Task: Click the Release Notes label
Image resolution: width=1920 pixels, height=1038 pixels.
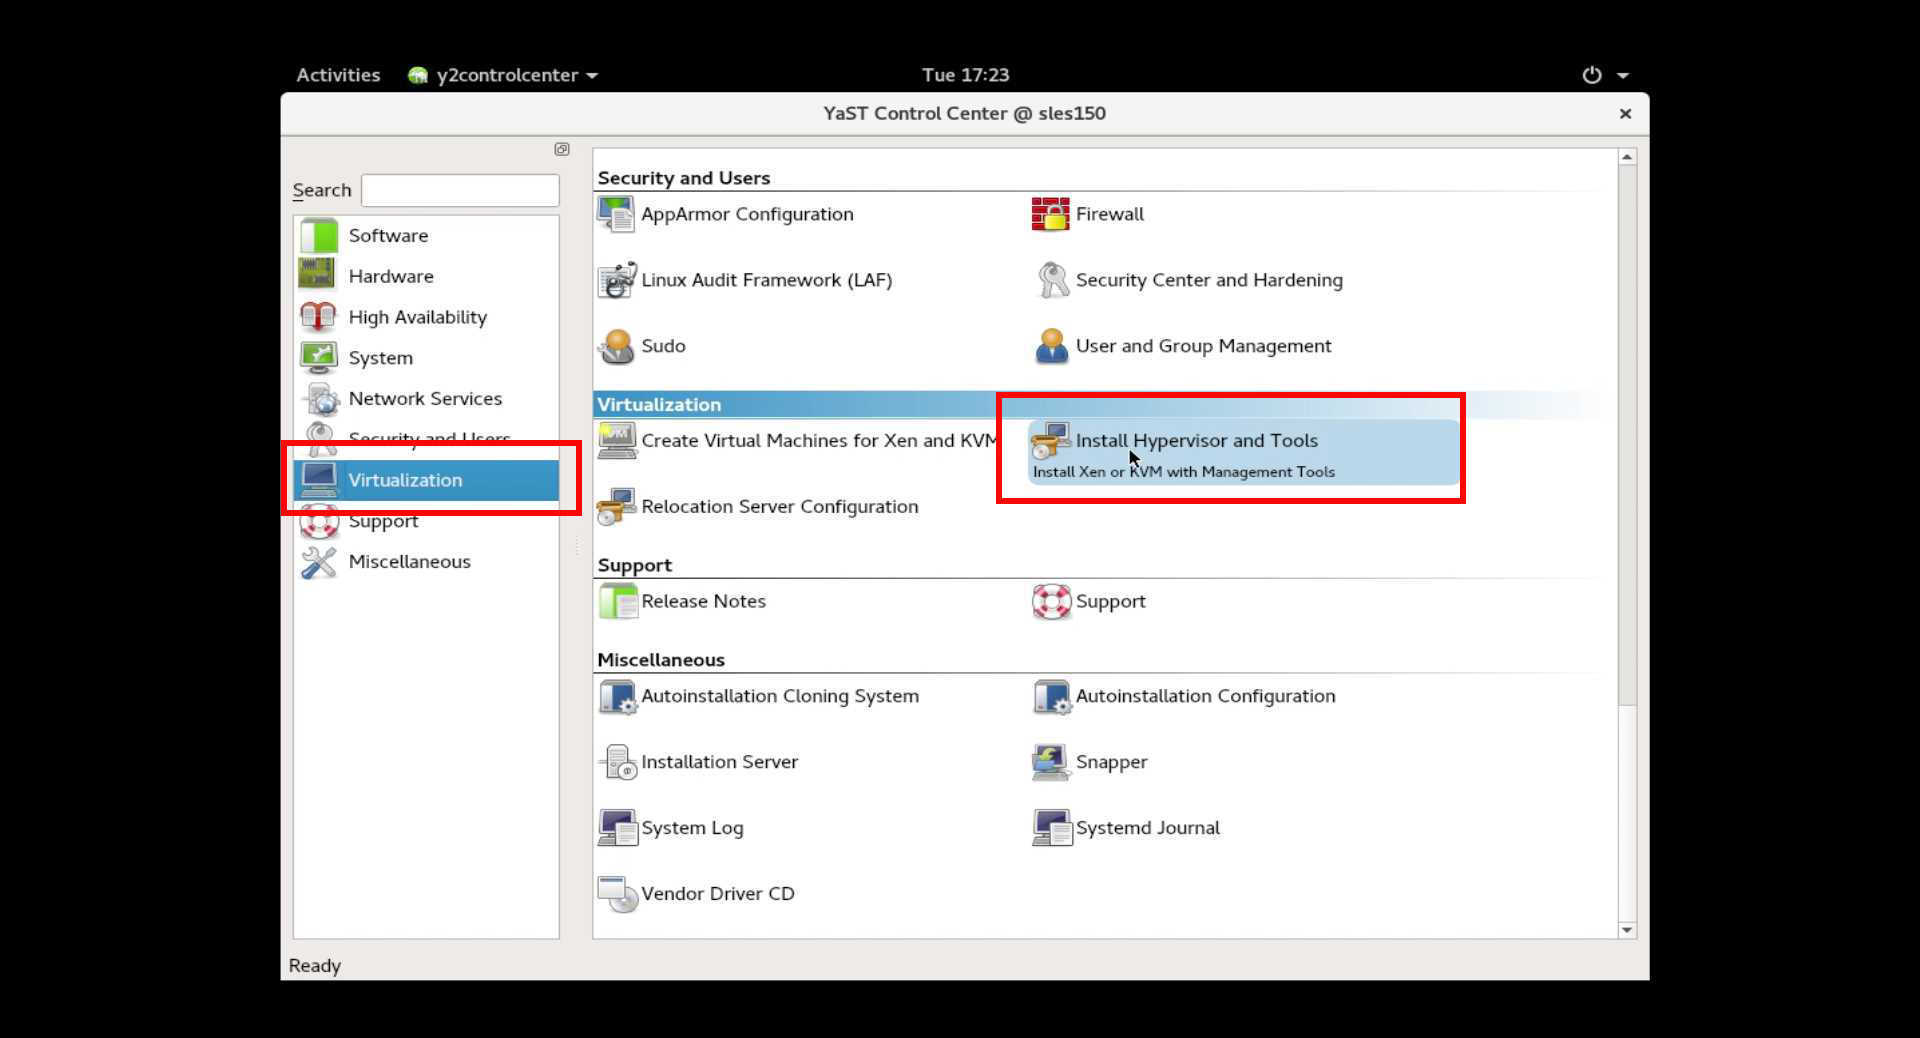Action: (x=703, y=601)
